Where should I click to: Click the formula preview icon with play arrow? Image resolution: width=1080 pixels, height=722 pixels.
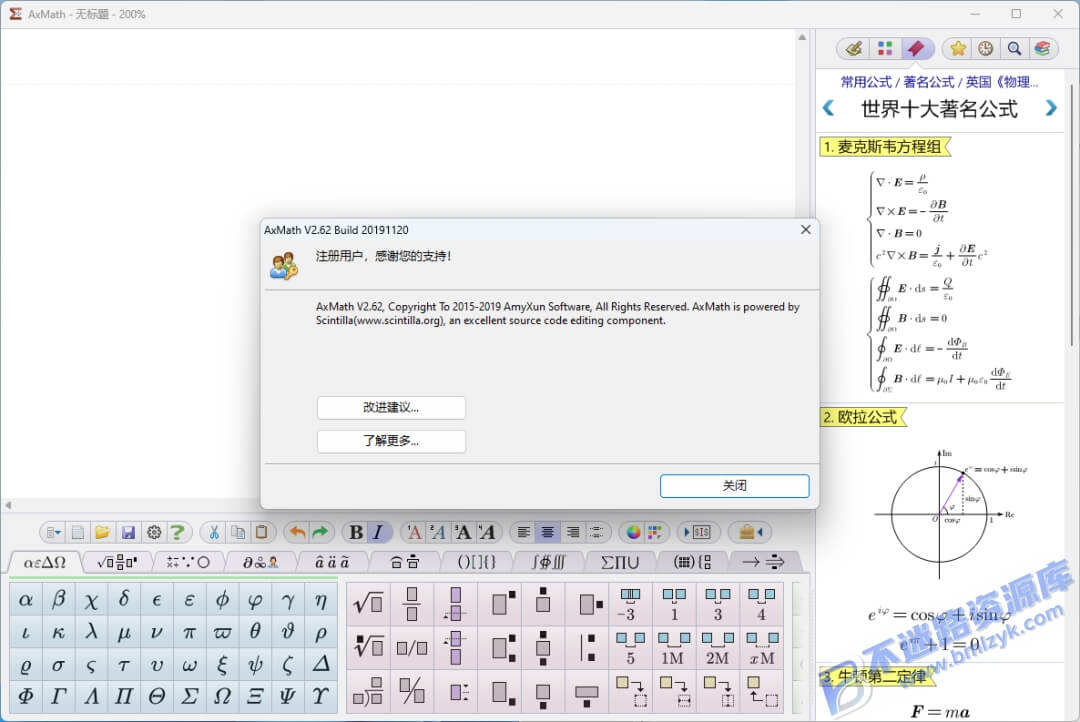[698, 533]
